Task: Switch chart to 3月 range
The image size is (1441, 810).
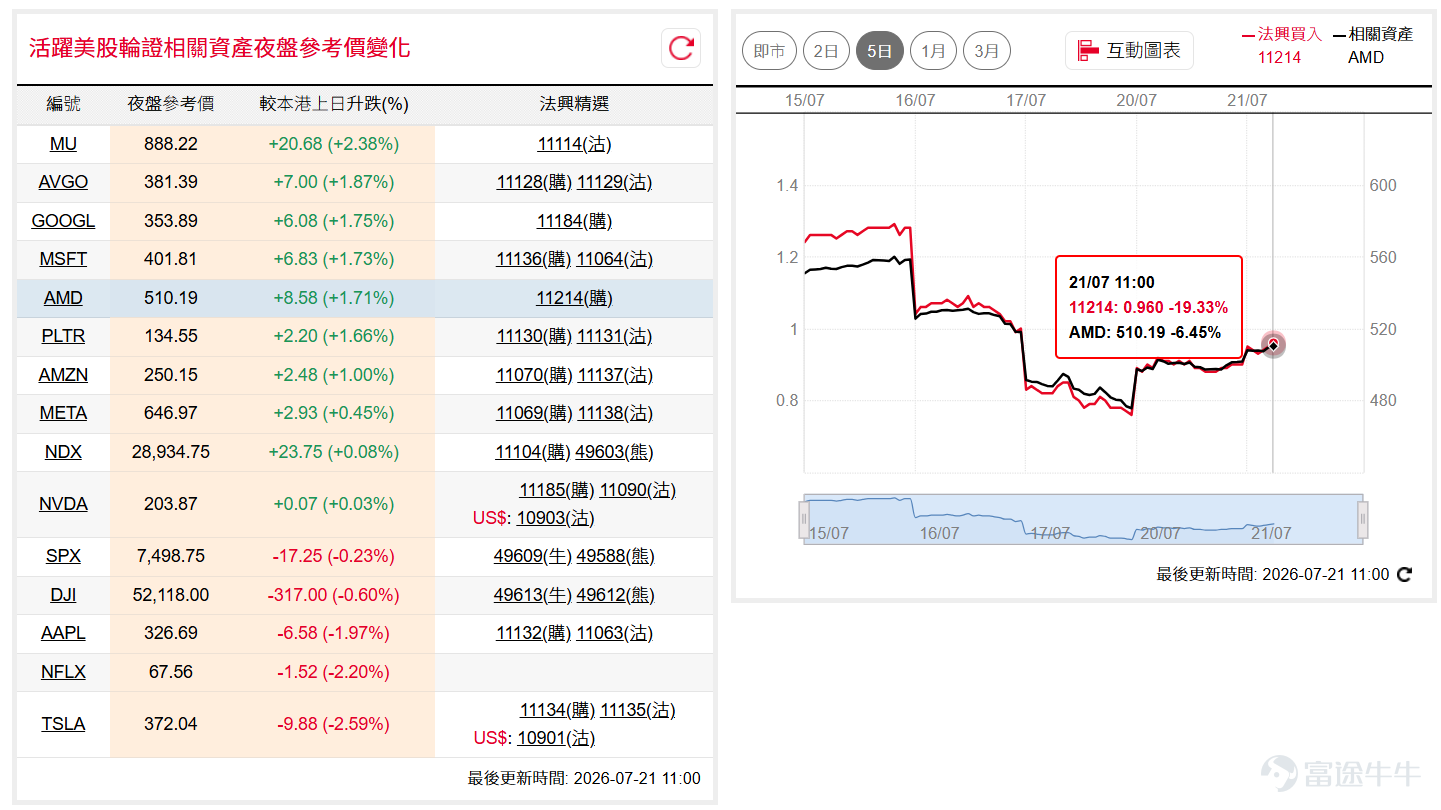Action: [986, 51]
